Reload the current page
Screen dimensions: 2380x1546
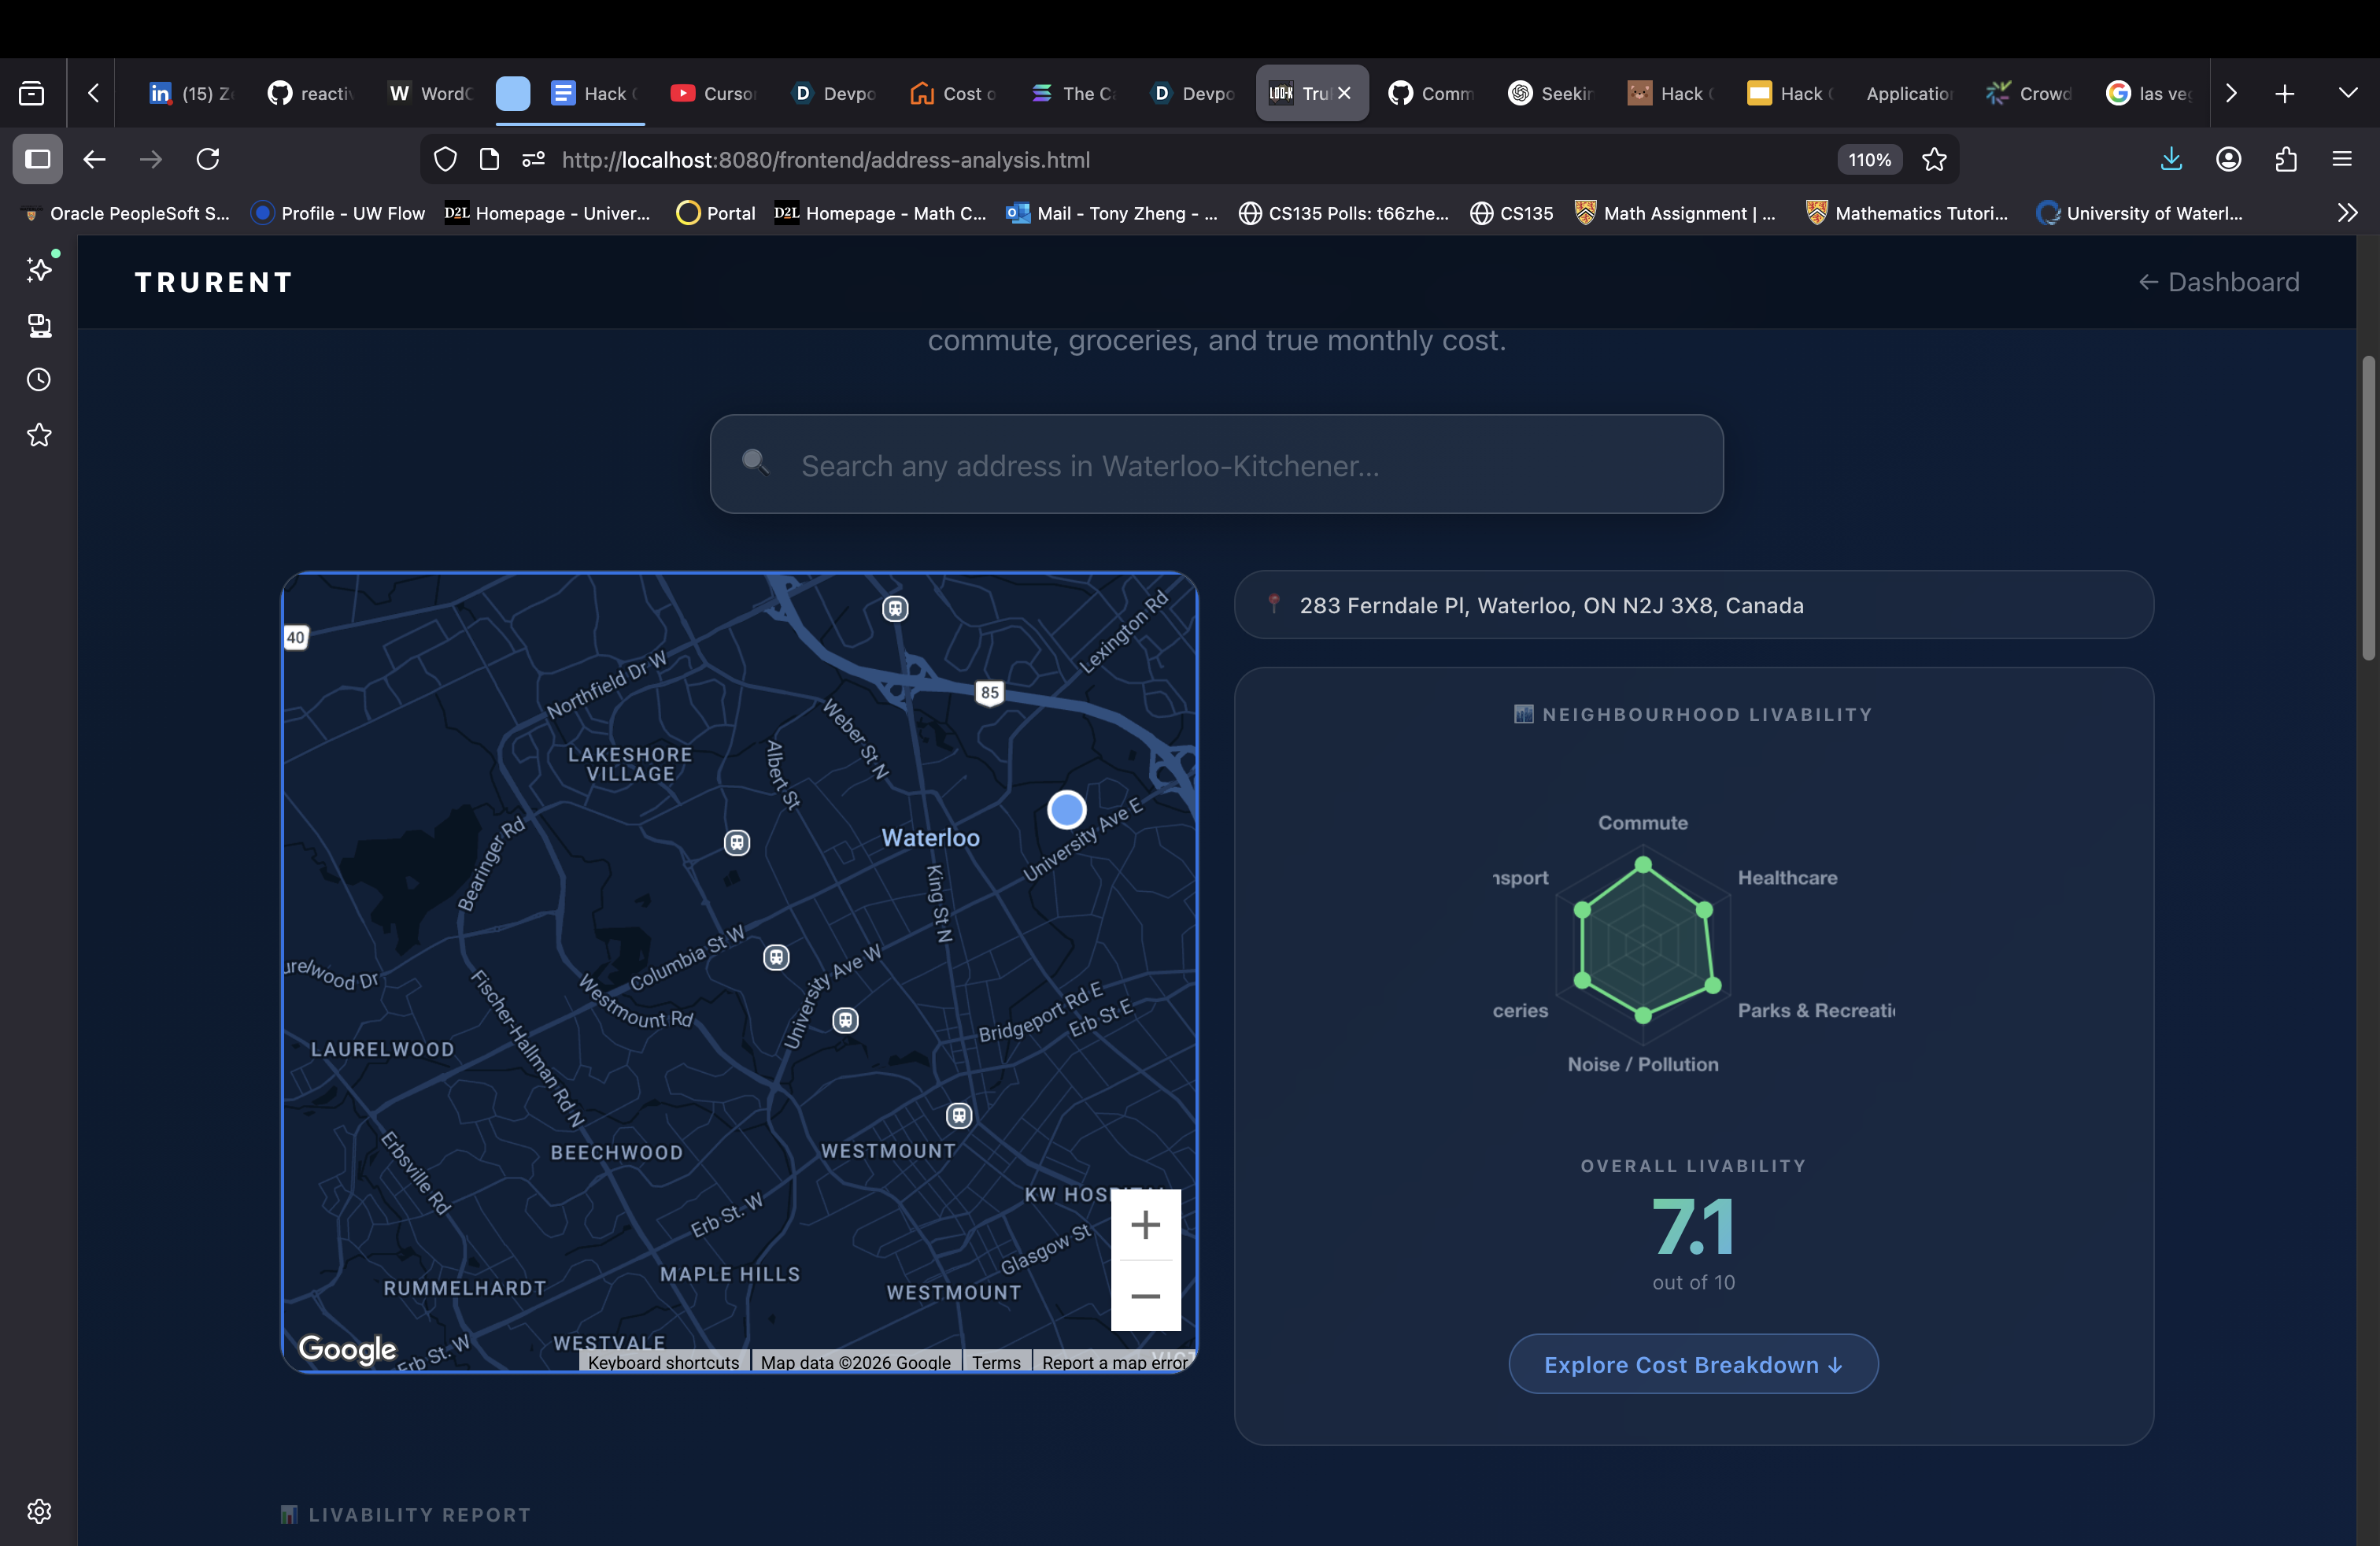click(x=208, y=159)
